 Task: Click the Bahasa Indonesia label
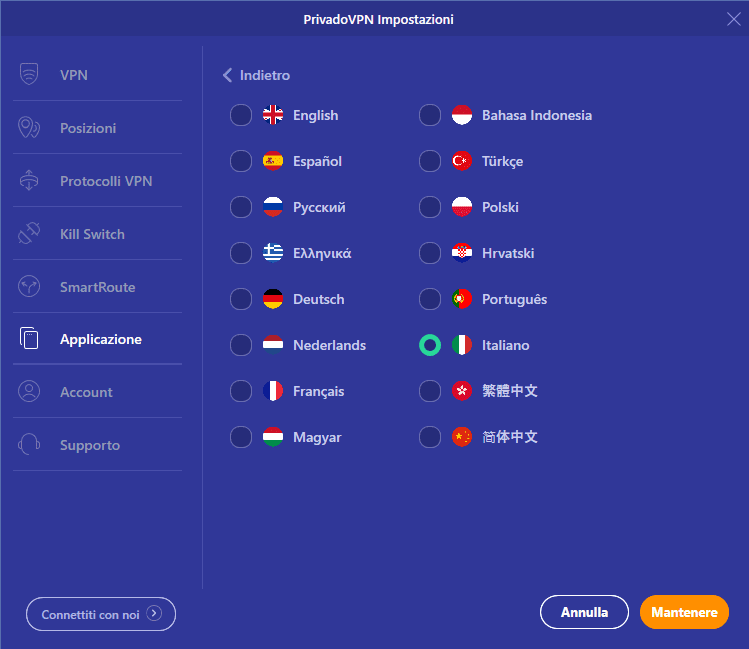(x=537, y=115)
